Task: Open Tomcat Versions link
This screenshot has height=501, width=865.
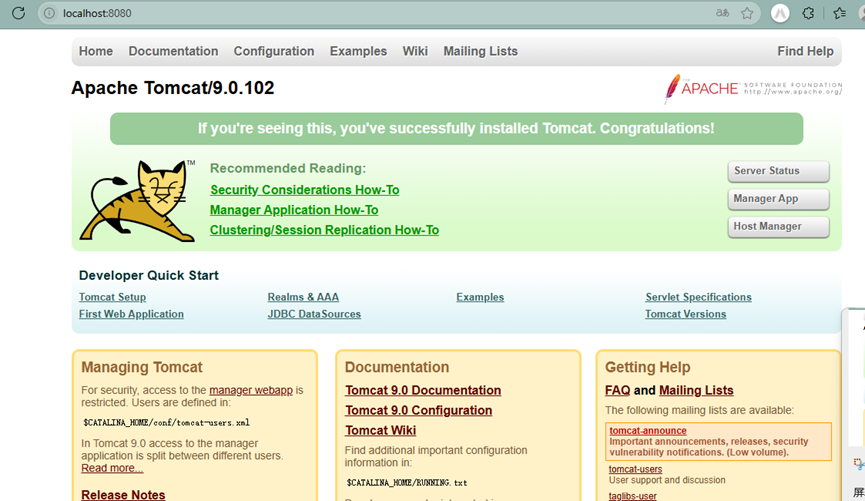Action: coord(686,314)
